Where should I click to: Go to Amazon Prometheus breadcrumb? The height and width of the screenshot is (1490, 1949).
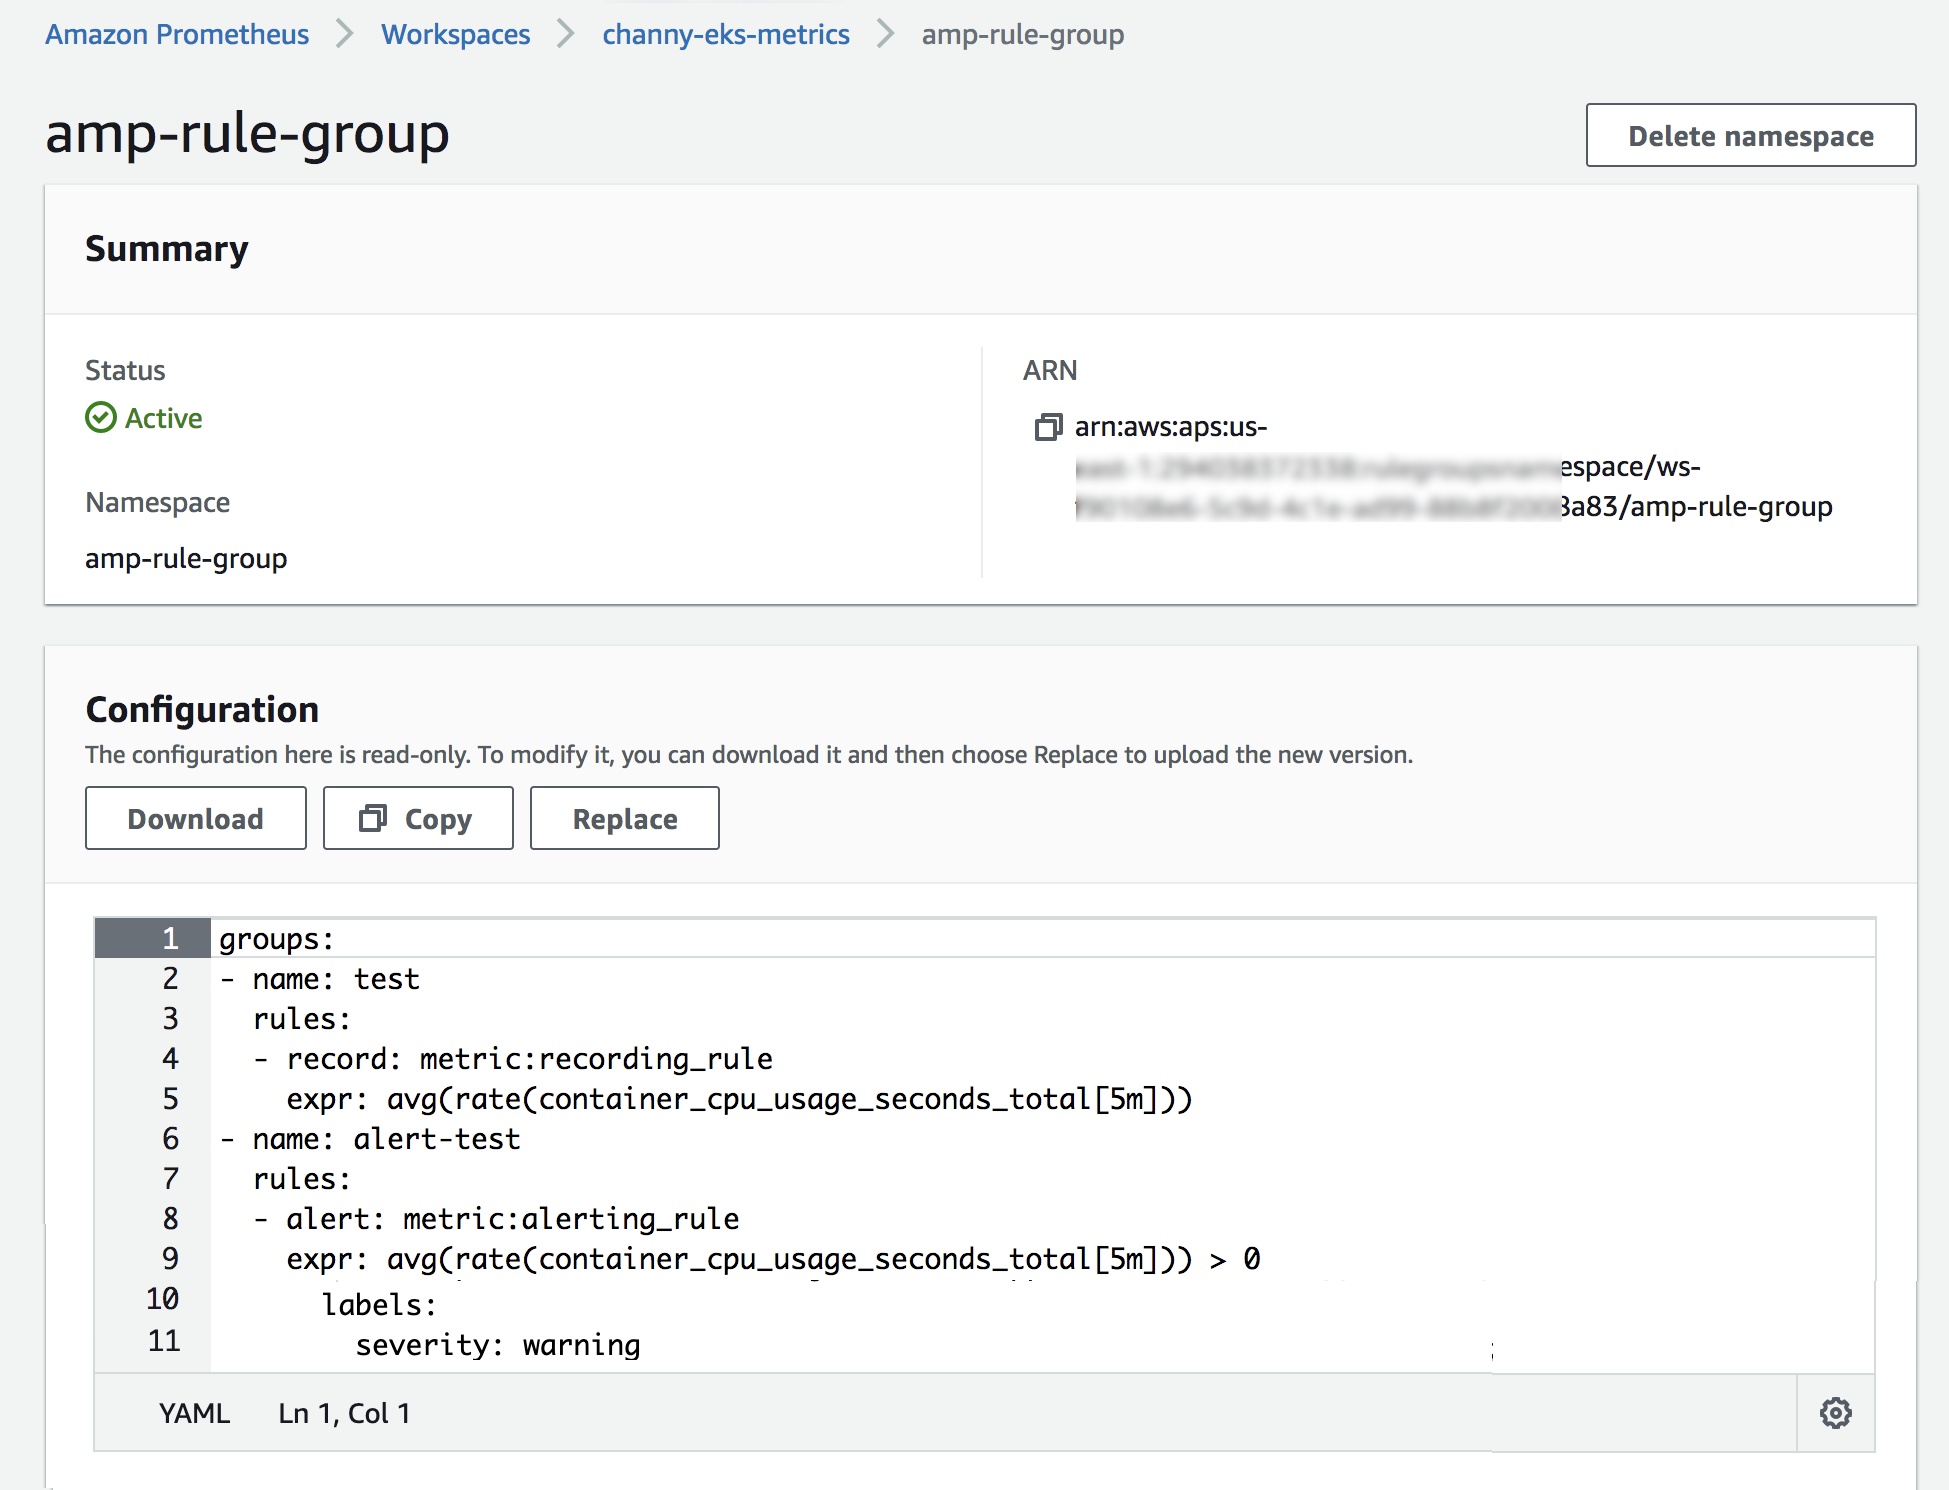click(177, 34)
